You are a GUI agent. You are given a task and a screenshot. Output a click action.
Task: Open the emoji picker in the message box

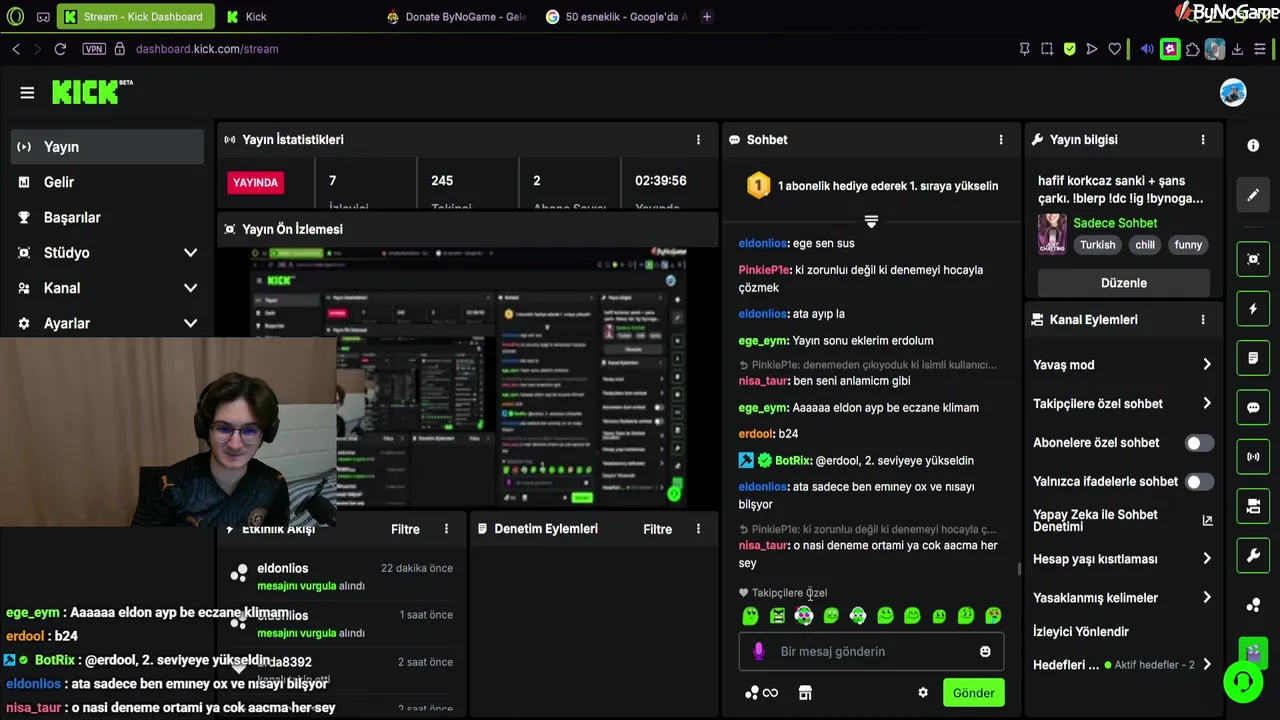click(x=985, y=651)
